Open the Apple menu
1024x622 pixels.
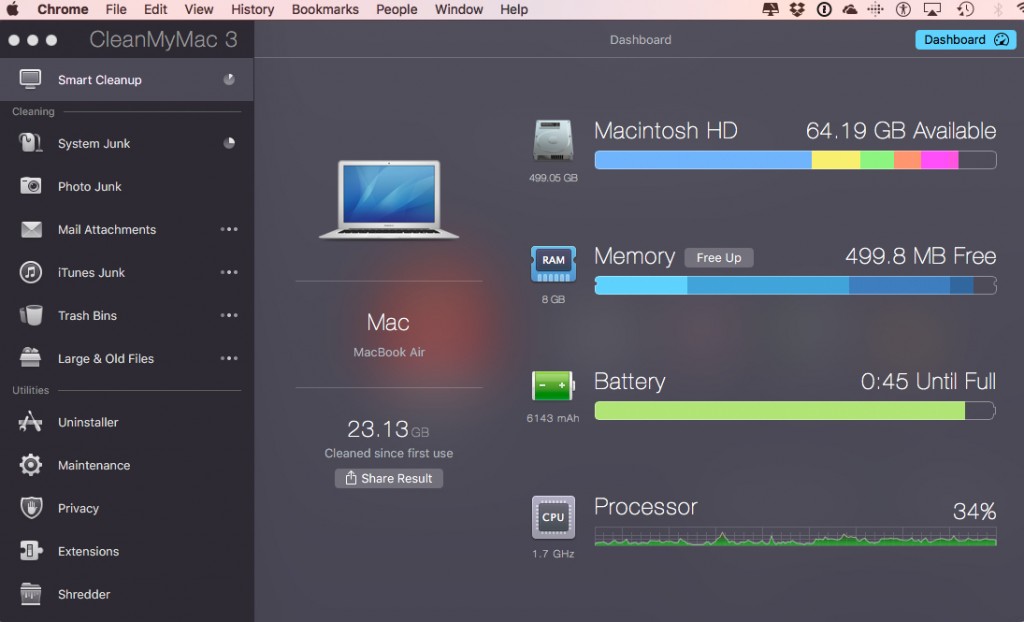(x=12, y=9)
